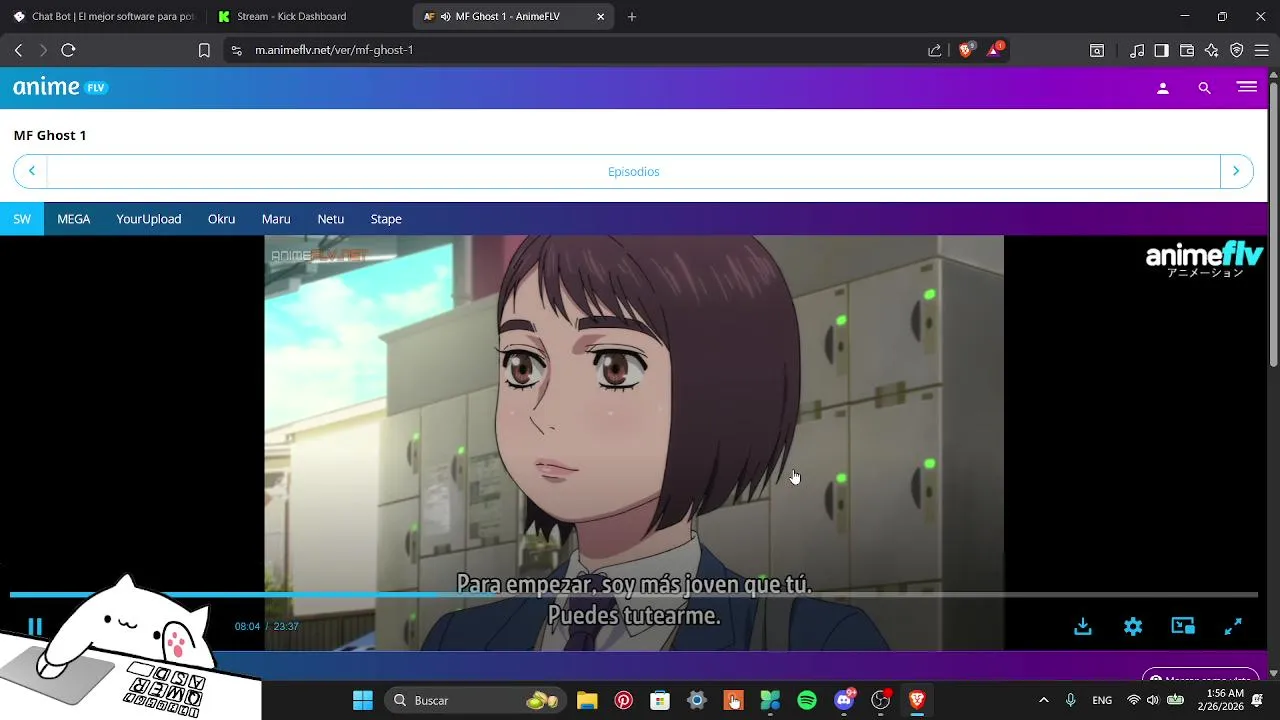This screenshot has height=720, width=1280.
Task: Show hidden system tray icons
Action: pos(1044,700)
